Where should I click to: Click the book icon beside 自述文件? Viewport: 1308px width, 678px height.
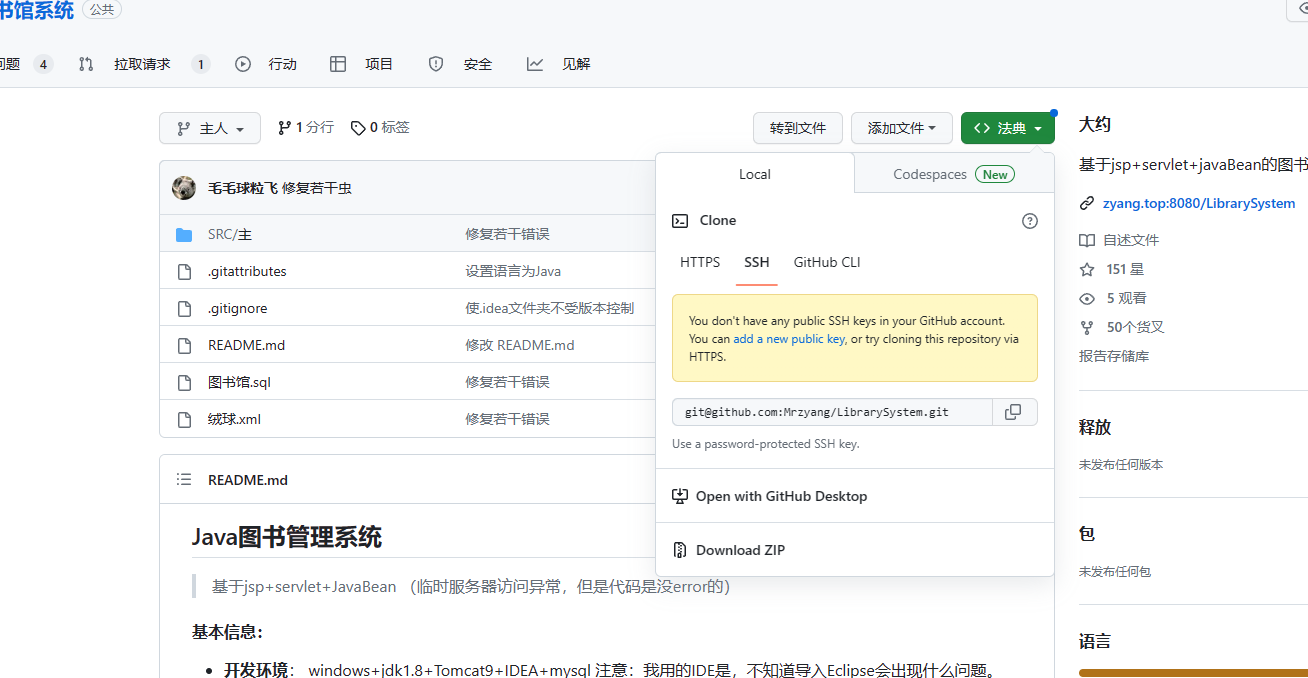pyautogui.click(x=1087, y=241)
